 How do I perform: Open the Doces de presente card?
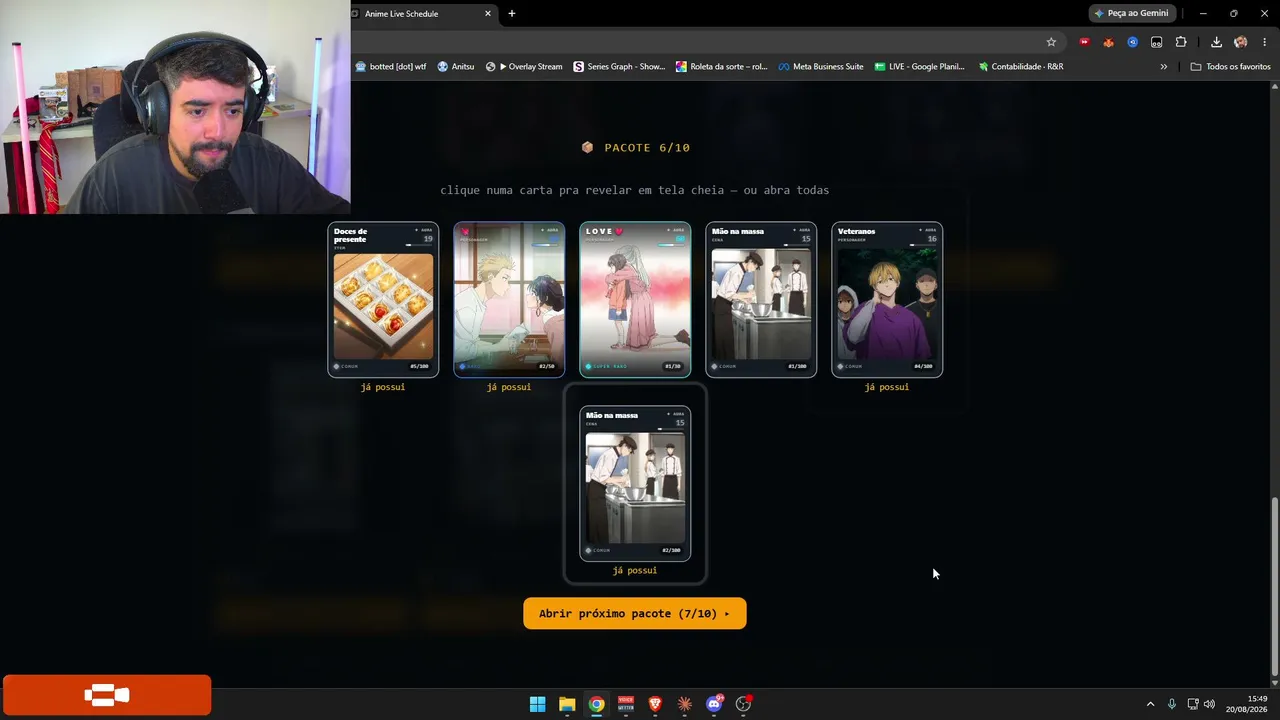[x=383, y=299]
